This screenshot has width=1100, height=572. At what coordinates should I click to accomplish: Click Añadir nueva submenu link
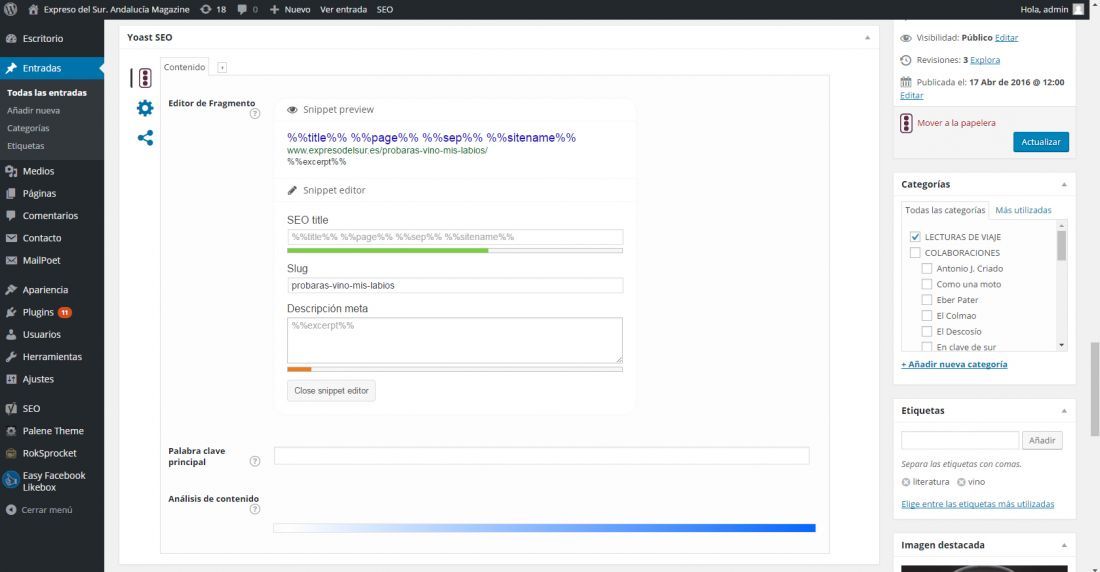(34, 110)
